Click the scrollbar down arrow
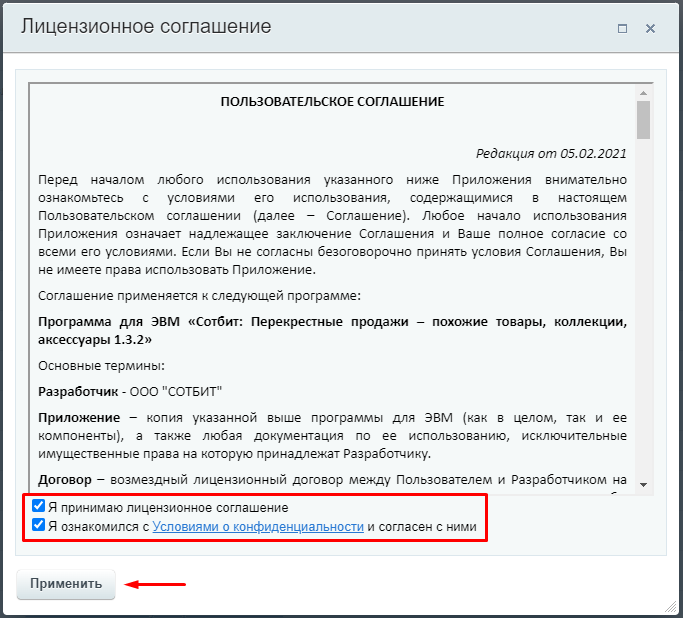The image size is (683, 618). coord(643,485)
